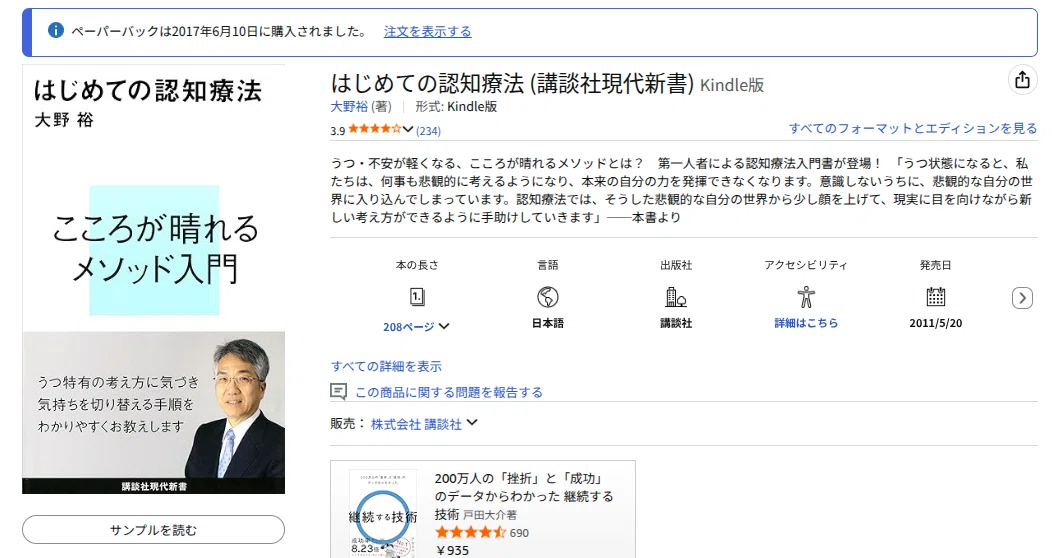Image resolution: width=1052 pixels, height=558 pixels.
Task: Click the 690 ratings count on recommended book
Action: 519,533
